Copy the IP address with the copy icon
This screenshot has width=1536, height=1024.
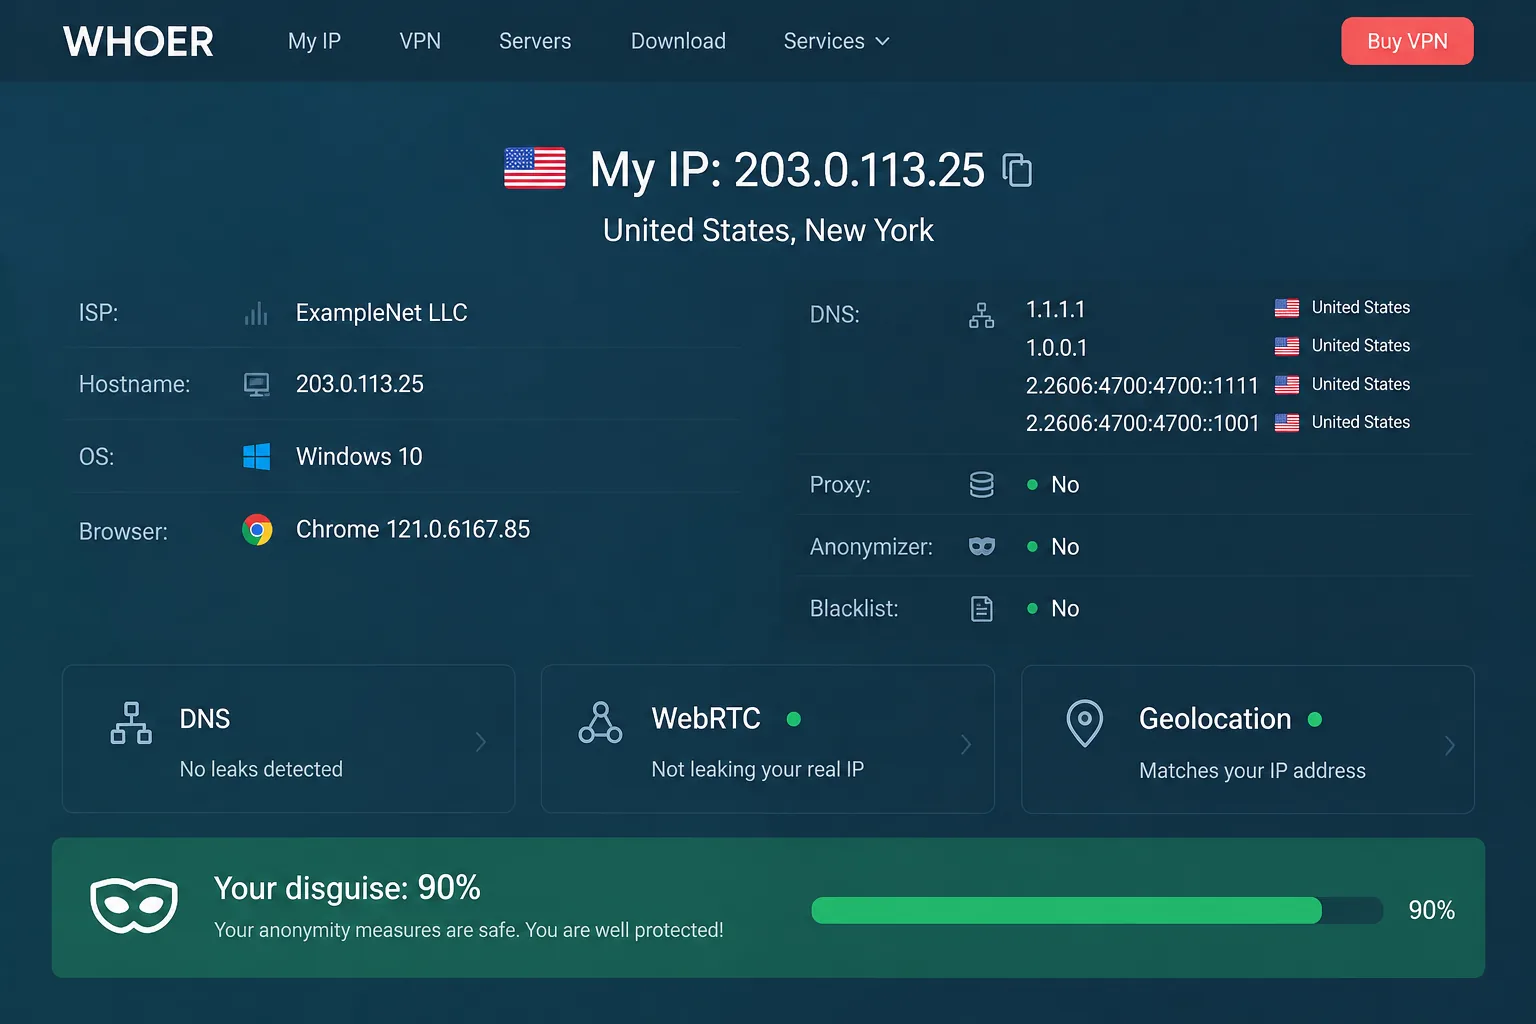pyautogui.click(x=1017, y=170)
